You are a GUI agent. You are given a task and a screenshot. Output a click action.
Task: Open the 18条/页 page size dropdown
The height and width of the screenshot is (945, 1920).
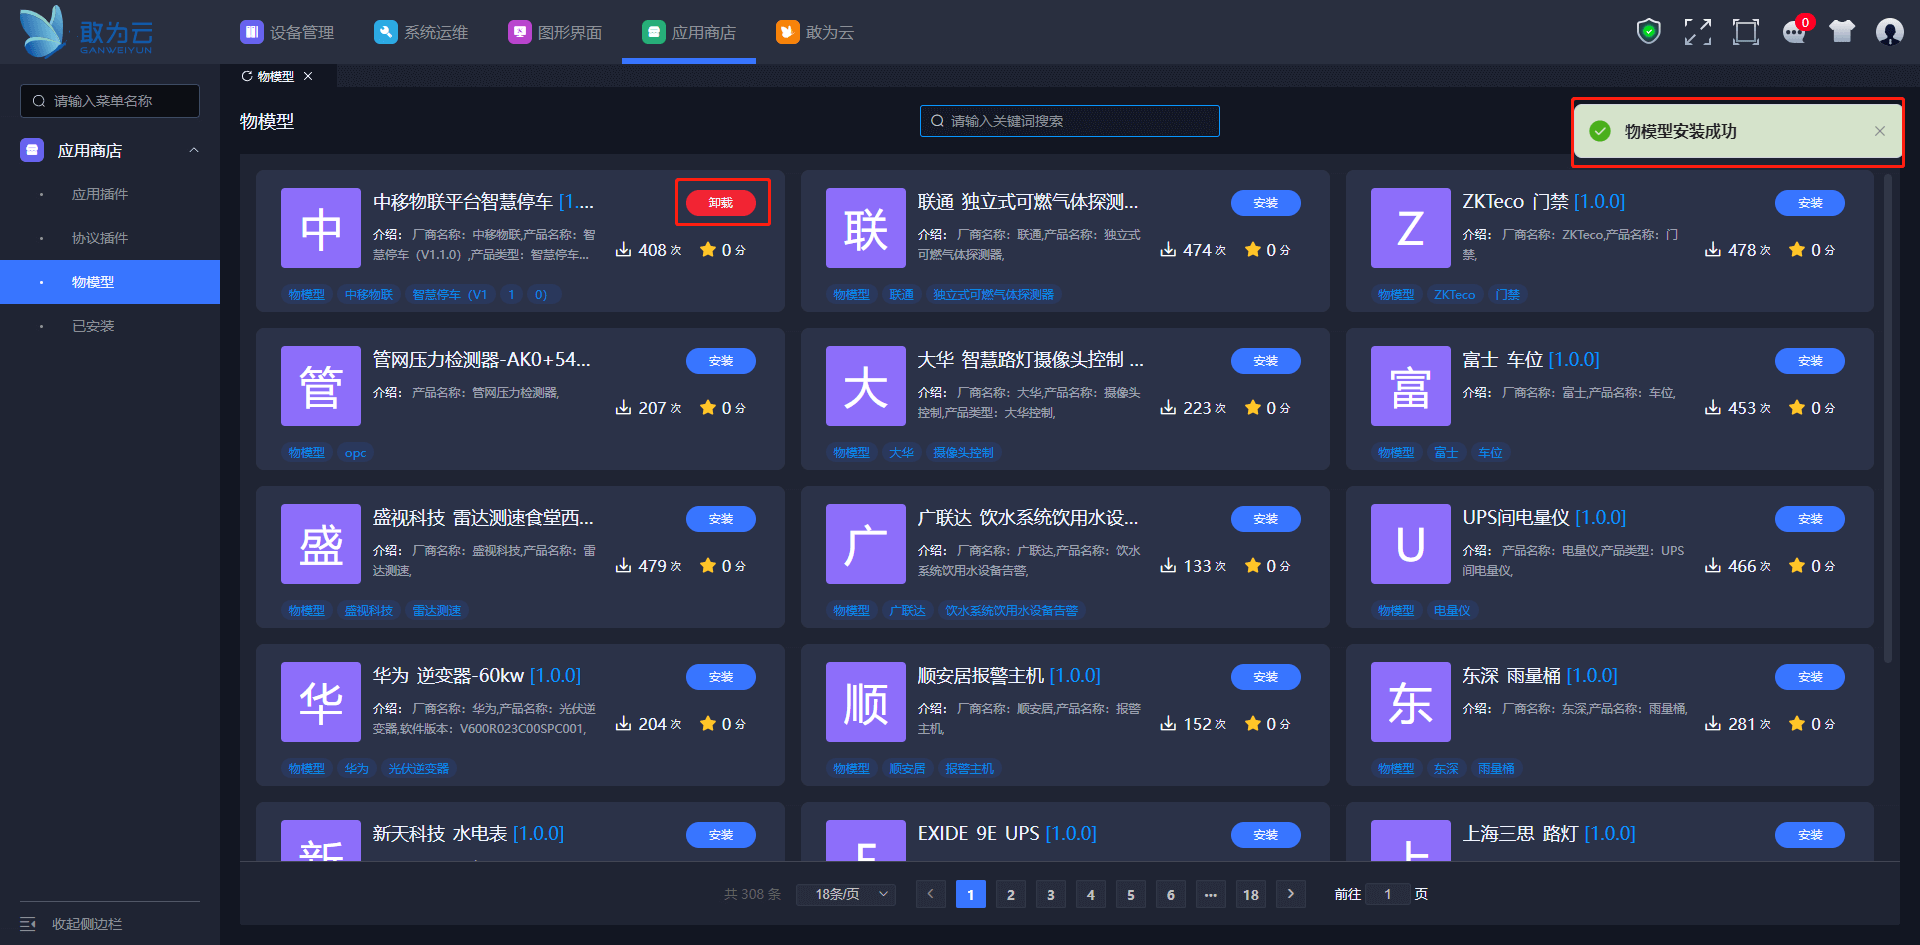(x=846, y=894)
